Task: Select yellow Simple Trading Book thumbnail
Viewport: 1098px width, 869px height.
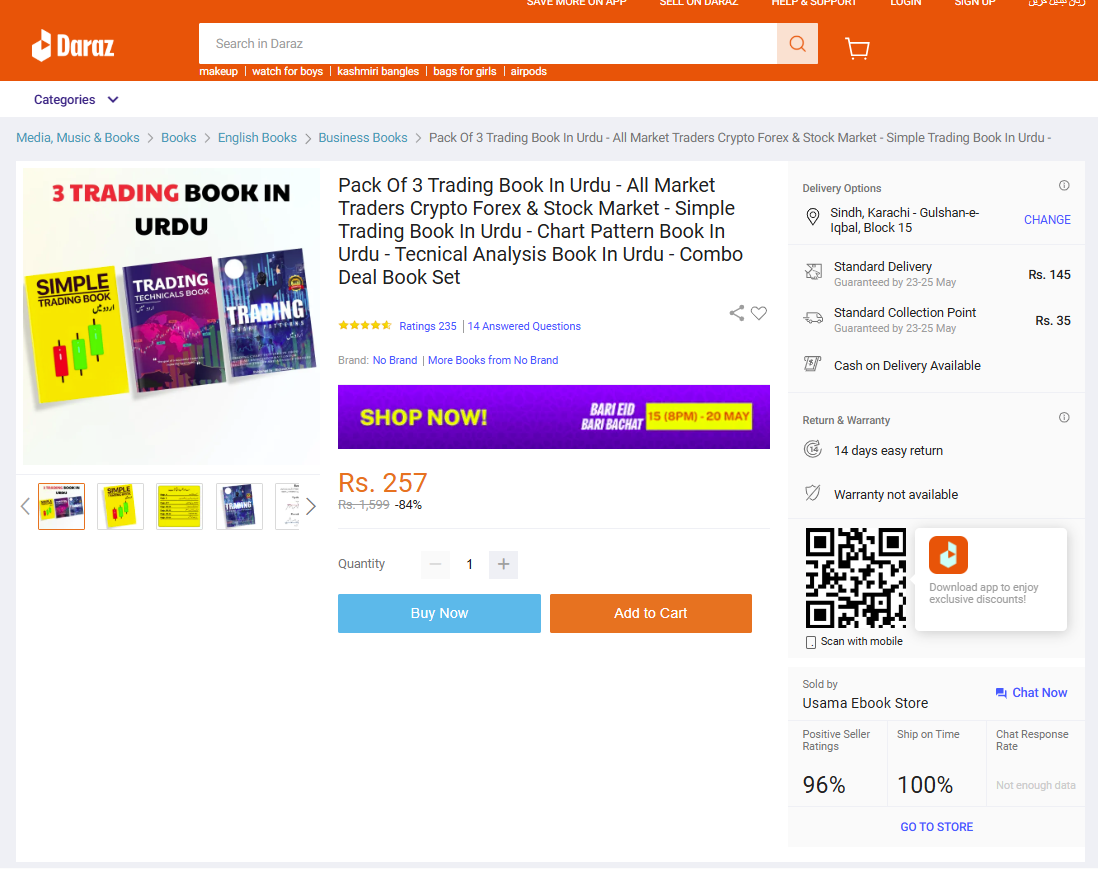Action: (120, 506)
